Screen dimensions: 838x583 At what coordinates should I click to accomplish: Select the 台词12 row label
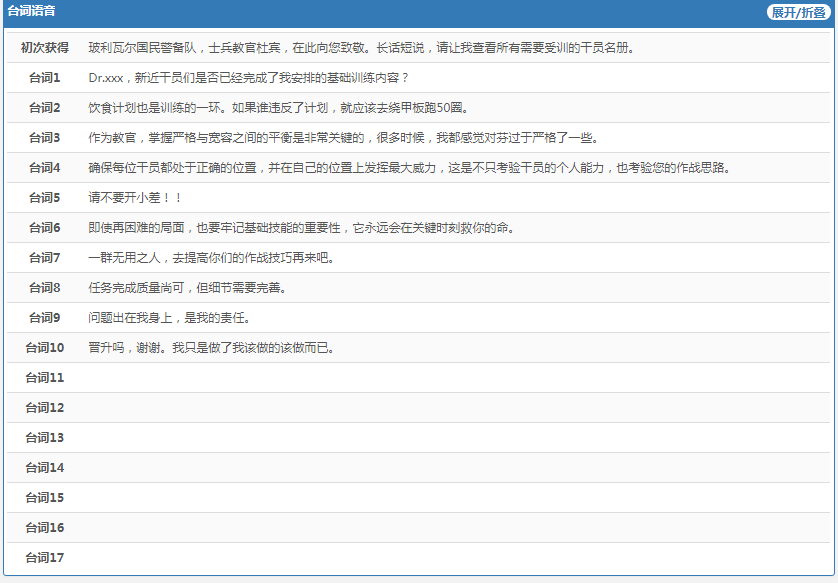(45, 408)
